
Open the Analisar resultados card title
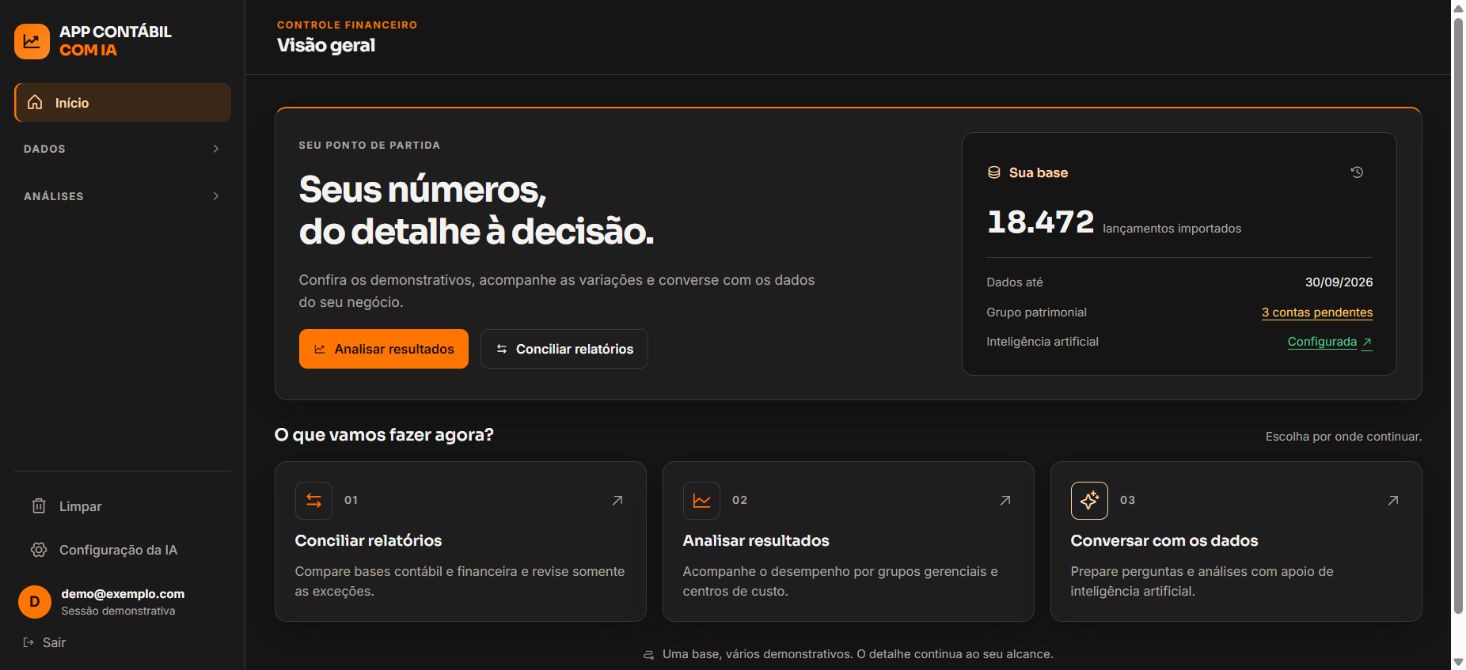(x=756, y=540)
